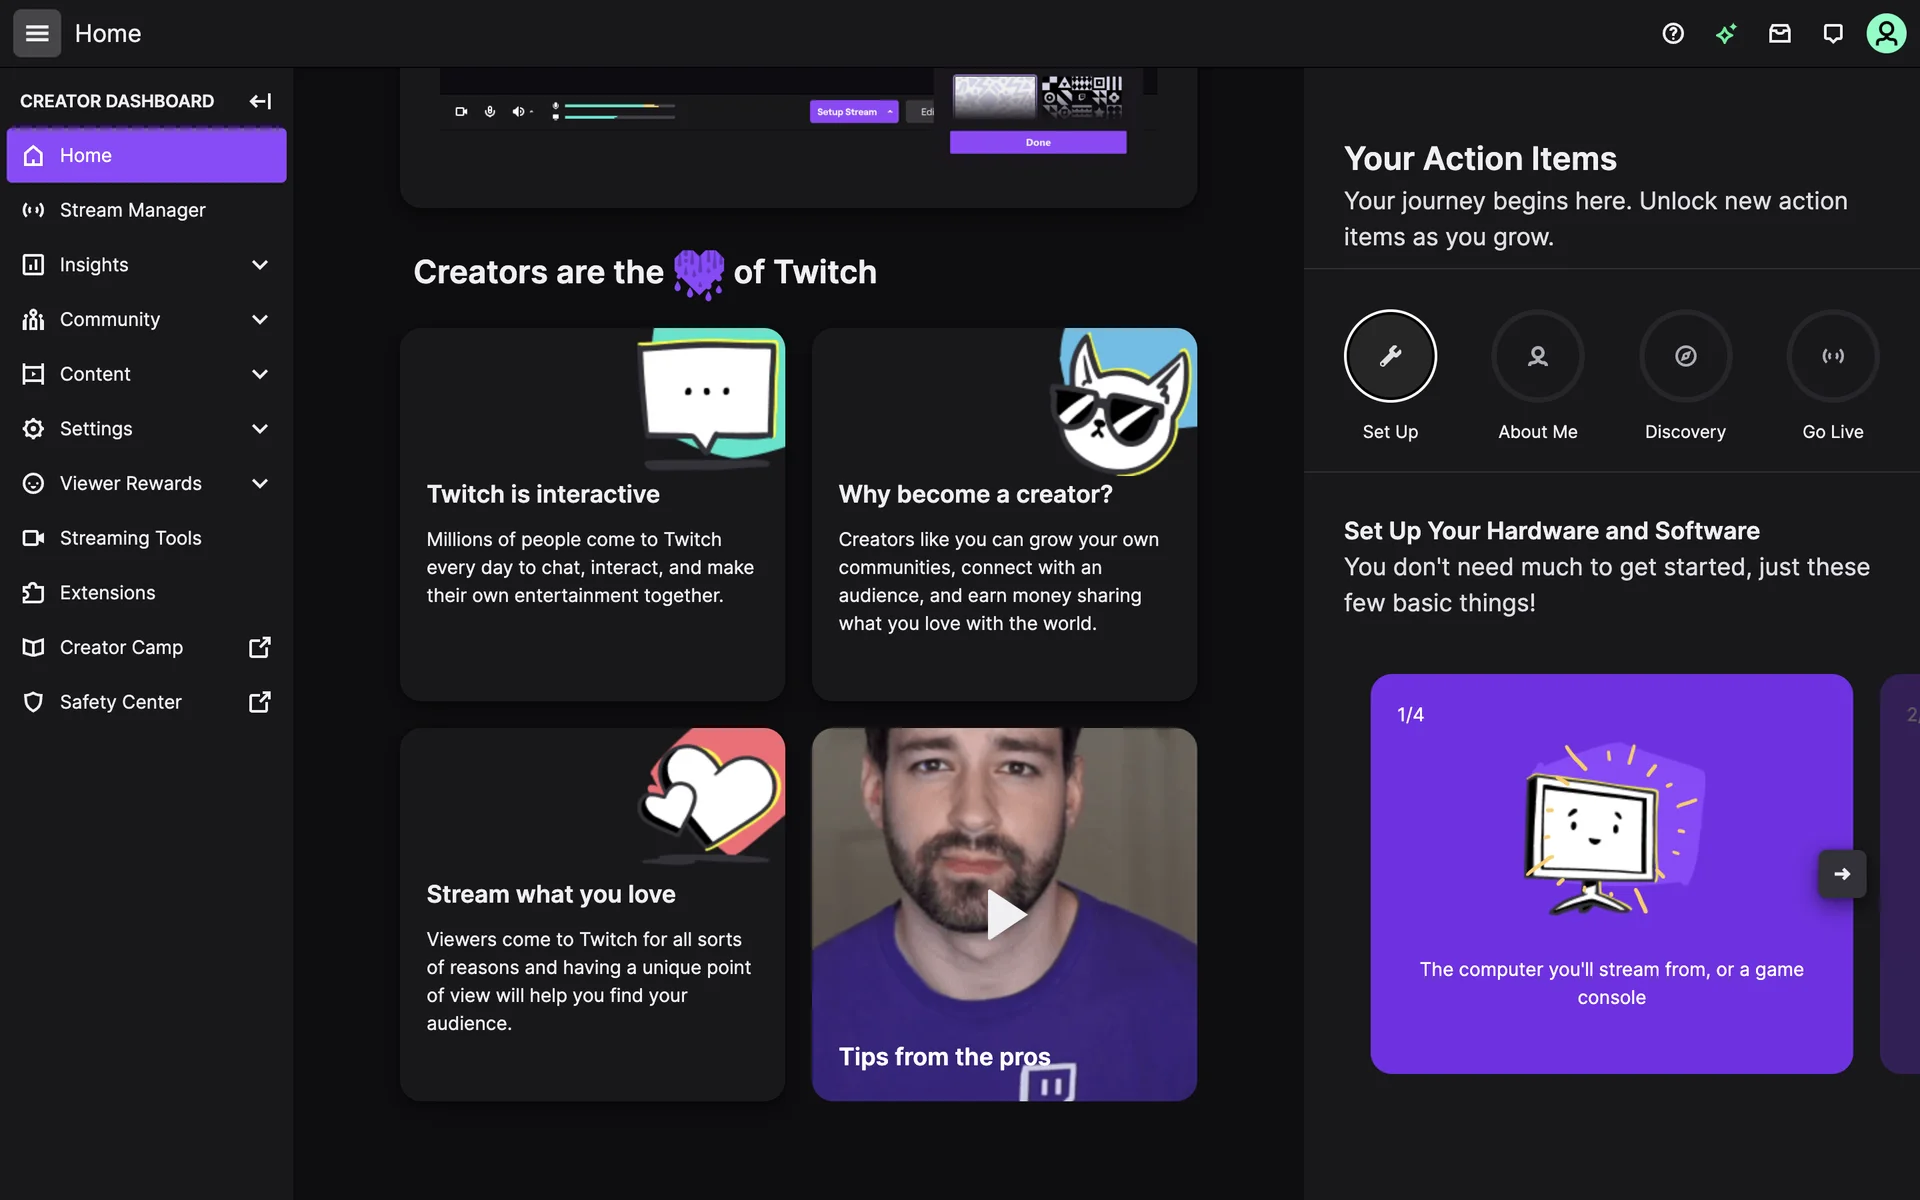Play the Tips from the pros video
Image resolution: width=1920 pixels, height=1200 pixels.
(x=1005, y=914)
